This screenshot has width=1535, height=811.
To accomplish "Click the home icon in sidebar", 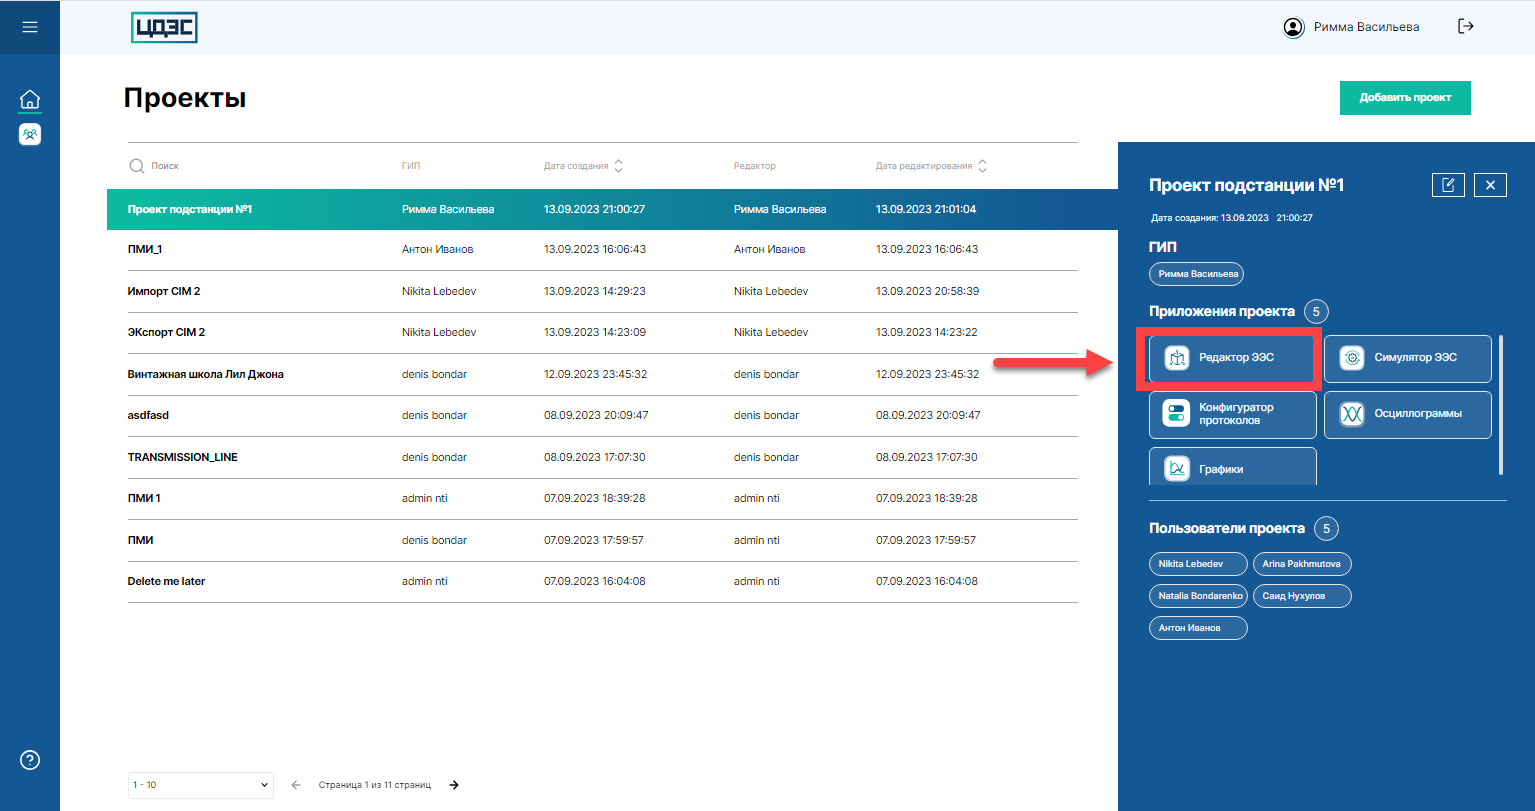I will (30, 100).
